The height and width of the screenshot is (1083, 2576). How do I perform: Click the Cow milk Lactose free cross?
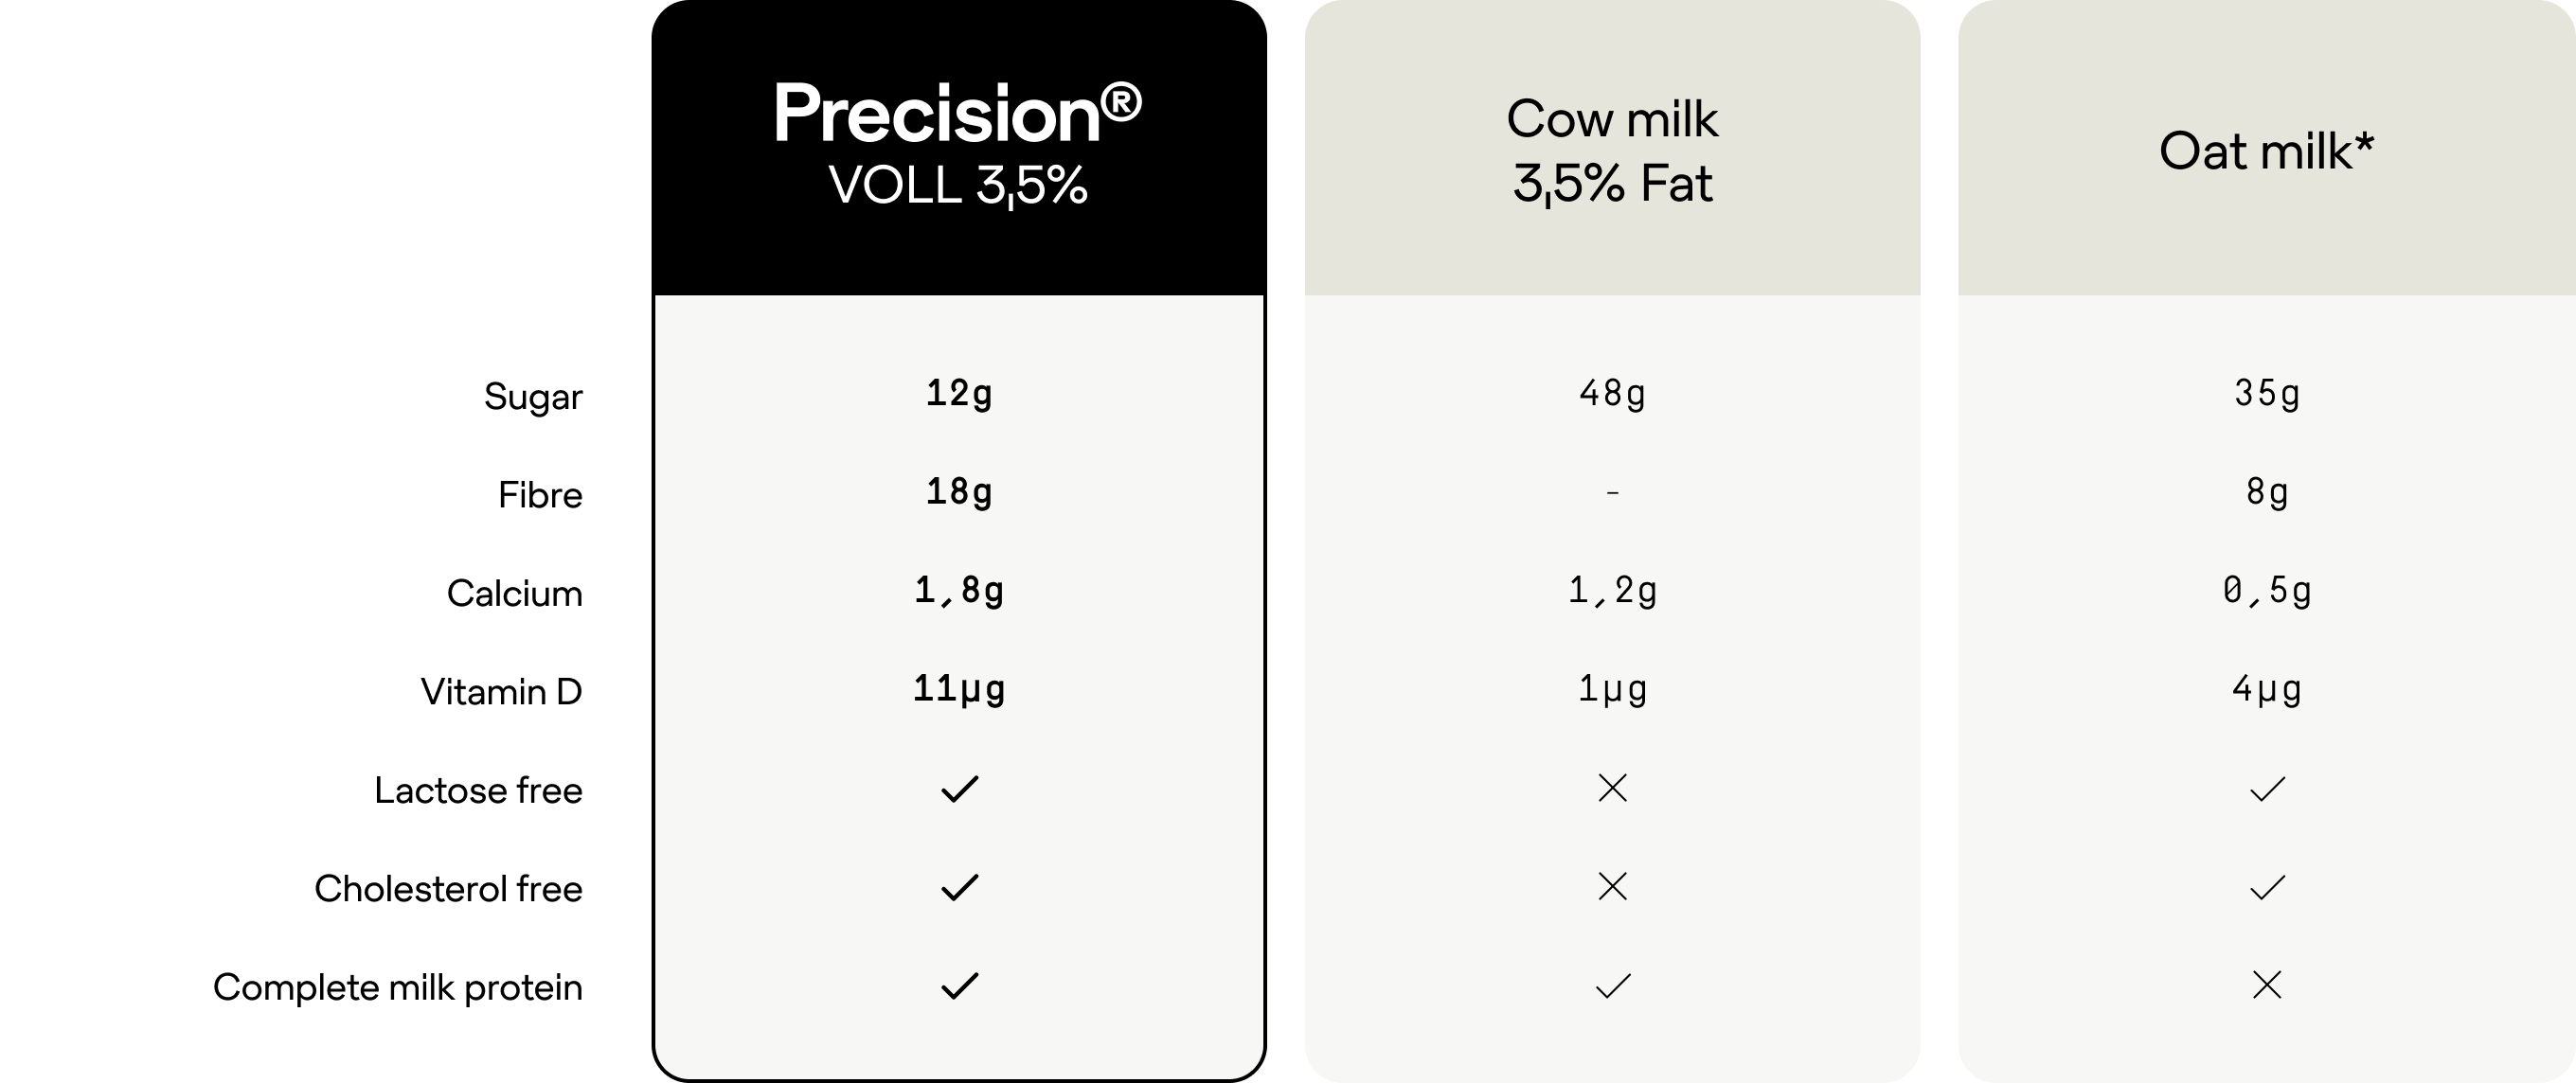1613,788
